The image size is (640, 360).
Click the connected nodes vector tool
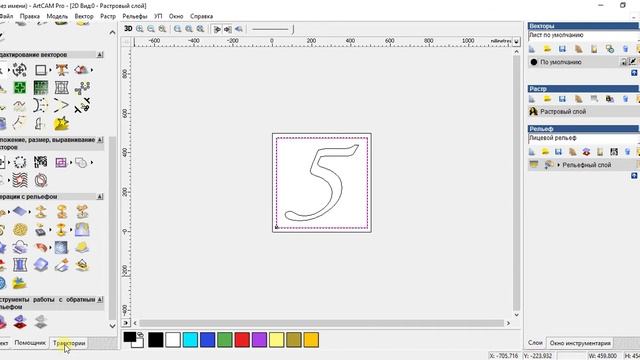click(82, 87)
